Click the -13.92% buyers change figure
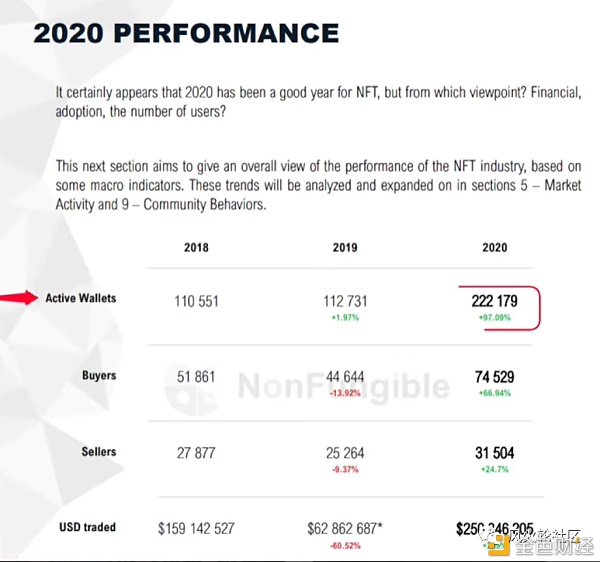This screenshot has width=600, height=562. pyautogui.click(x=345, y=393)
